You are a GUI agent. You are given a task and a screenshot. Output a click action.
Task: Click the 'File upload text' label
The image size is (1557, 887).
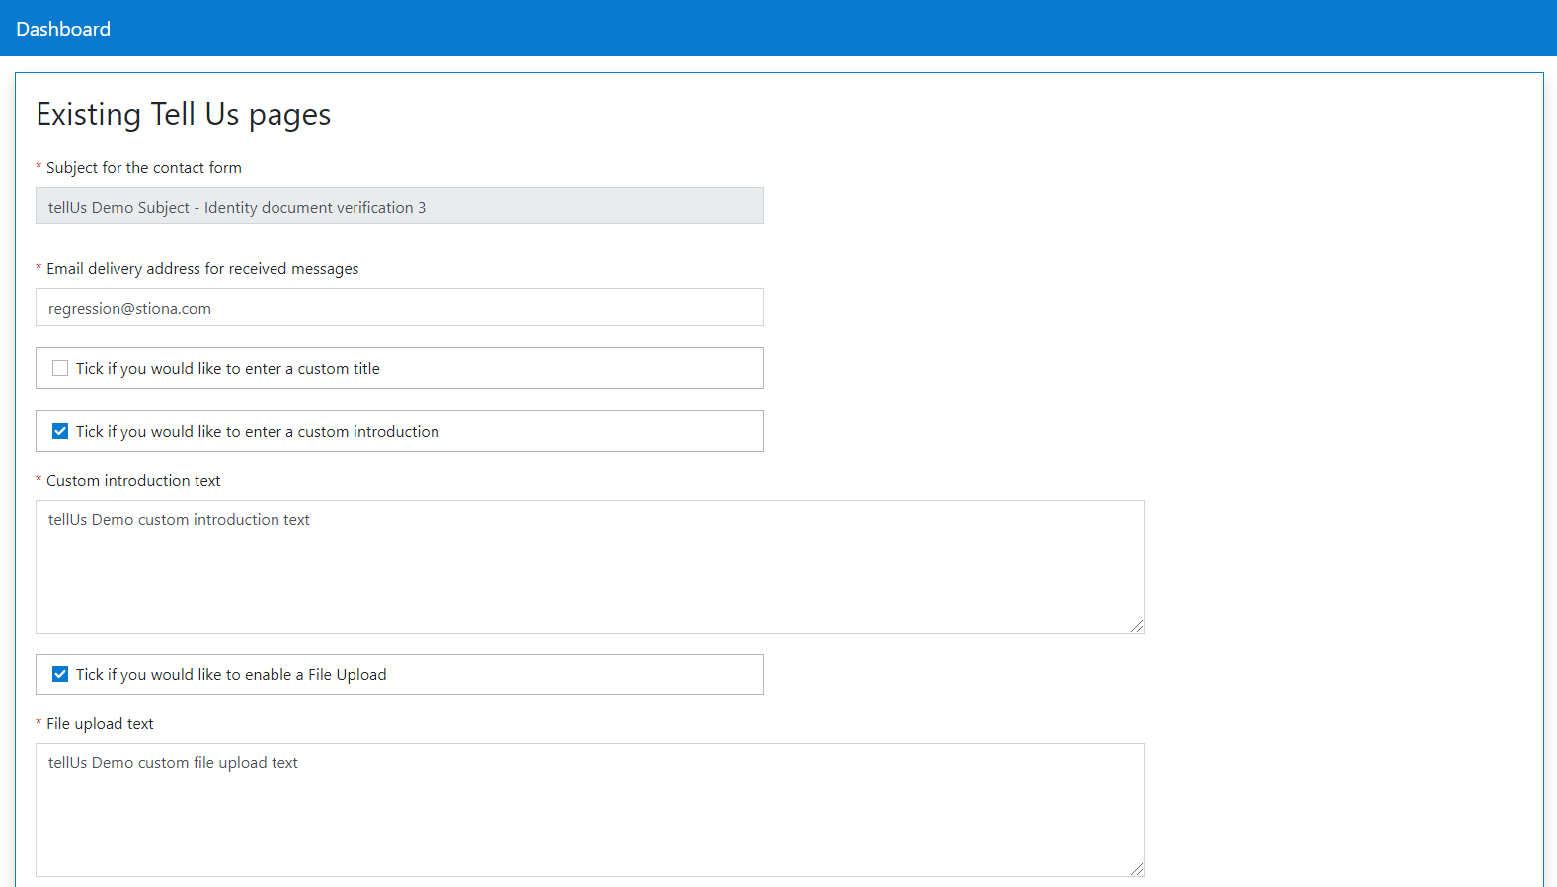pos(100,724)
